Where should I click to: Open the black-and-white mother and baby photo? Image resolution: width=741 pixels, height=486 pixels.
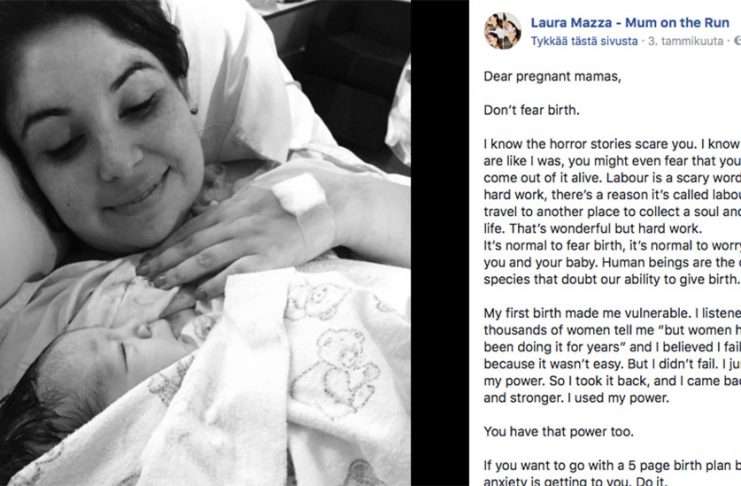[x=205, y=243]
